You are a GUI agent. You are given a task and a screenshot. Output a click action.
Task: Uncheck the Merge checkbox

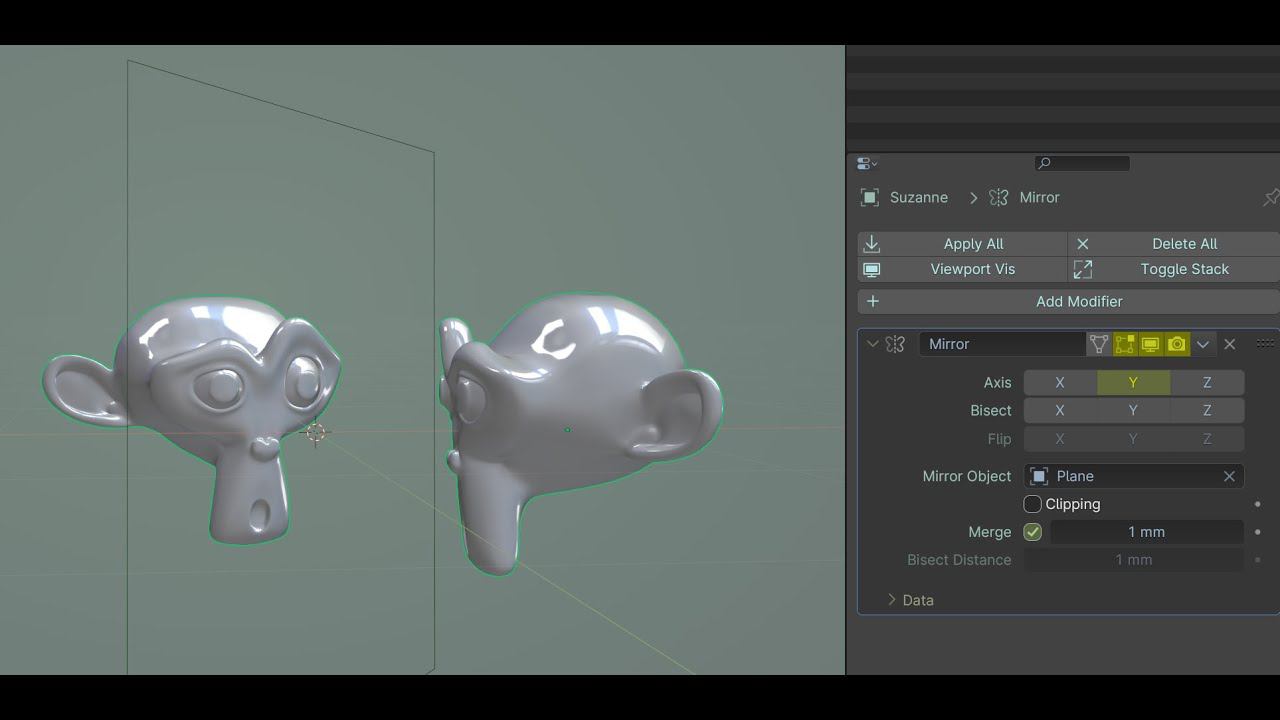tap(1033, 532)
